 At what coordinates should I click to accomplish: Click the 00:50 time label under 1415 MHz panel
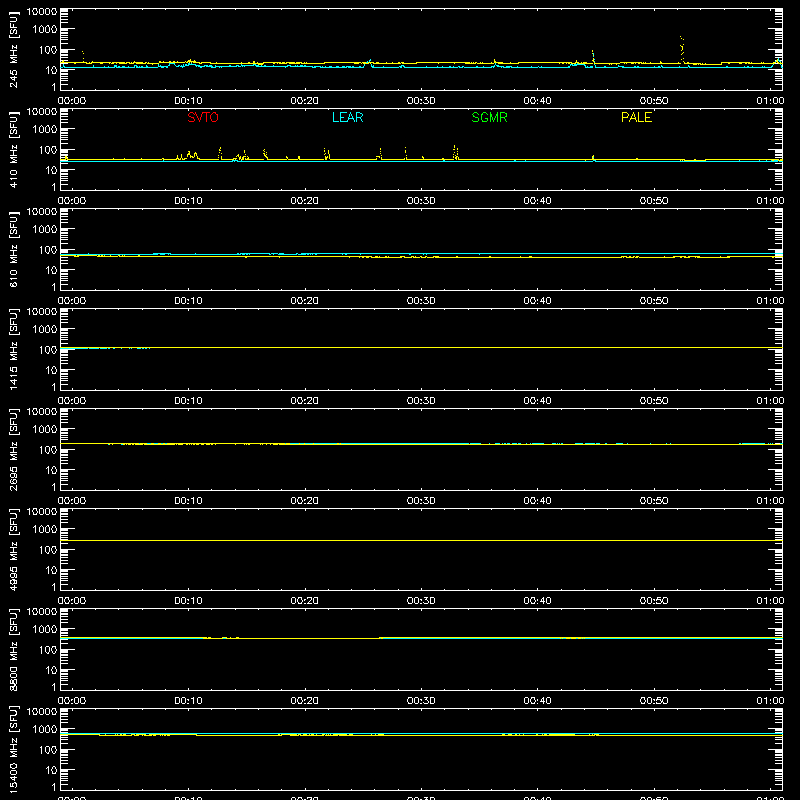(654, 401)
